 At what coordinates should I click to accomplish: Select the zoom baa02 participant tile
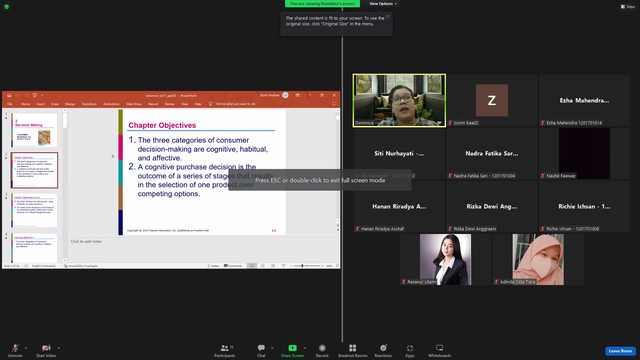coord(492,100)
